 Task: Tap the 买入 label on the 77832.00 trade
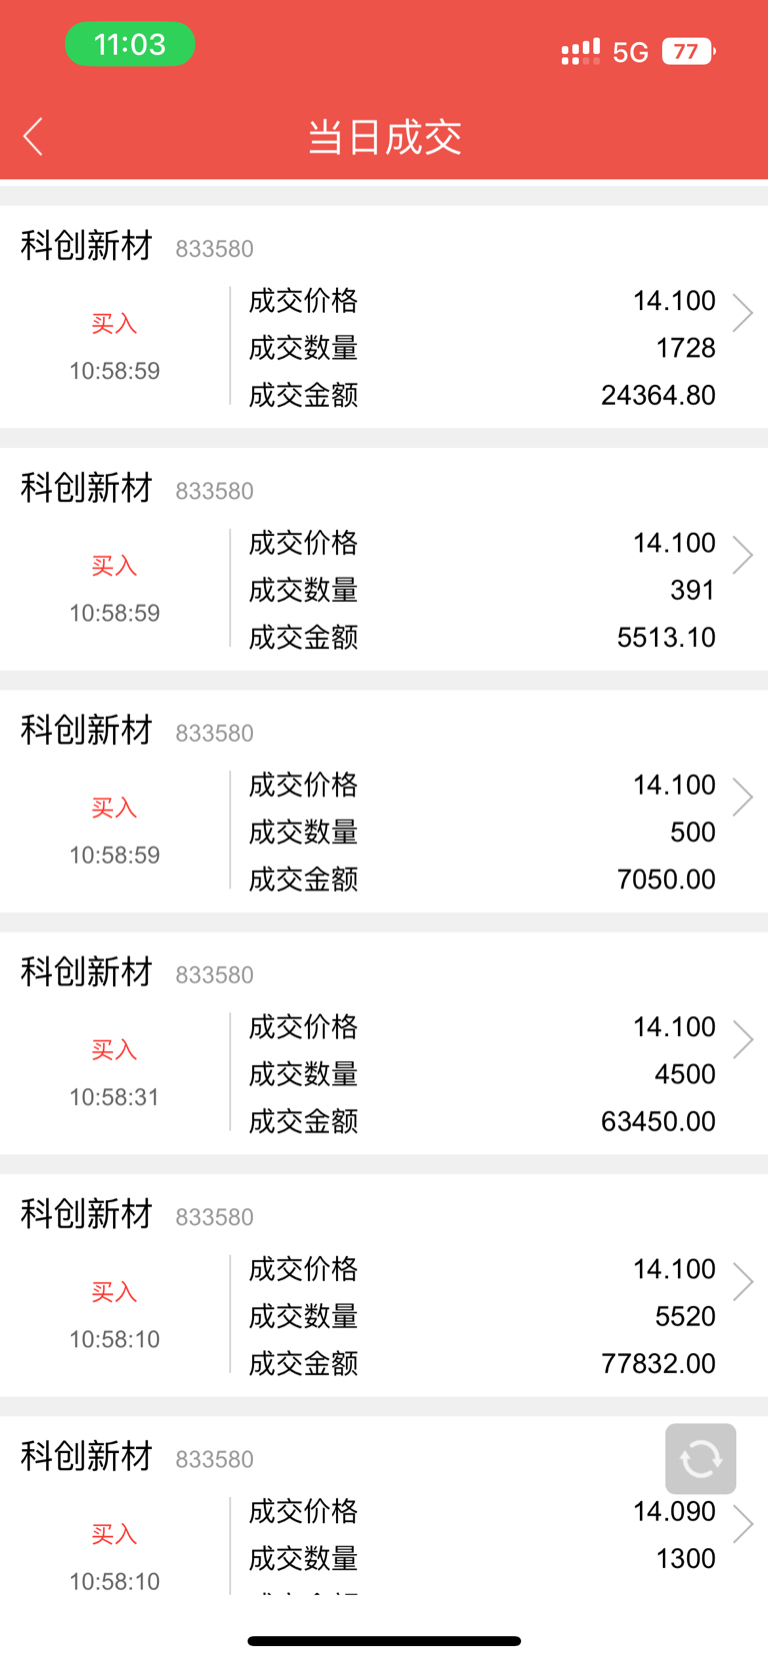114,1292
